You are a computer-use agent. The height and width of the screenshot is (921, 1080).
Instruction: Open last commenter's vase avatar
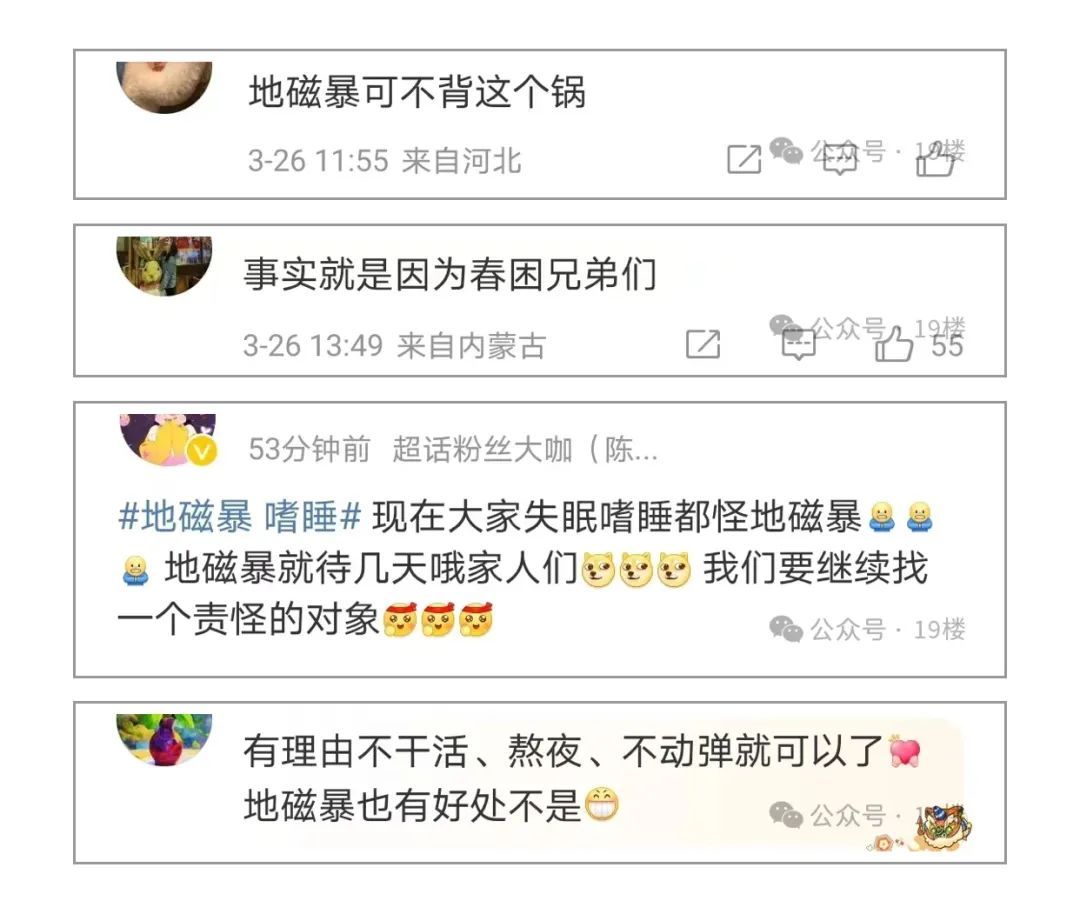[164, 740]
